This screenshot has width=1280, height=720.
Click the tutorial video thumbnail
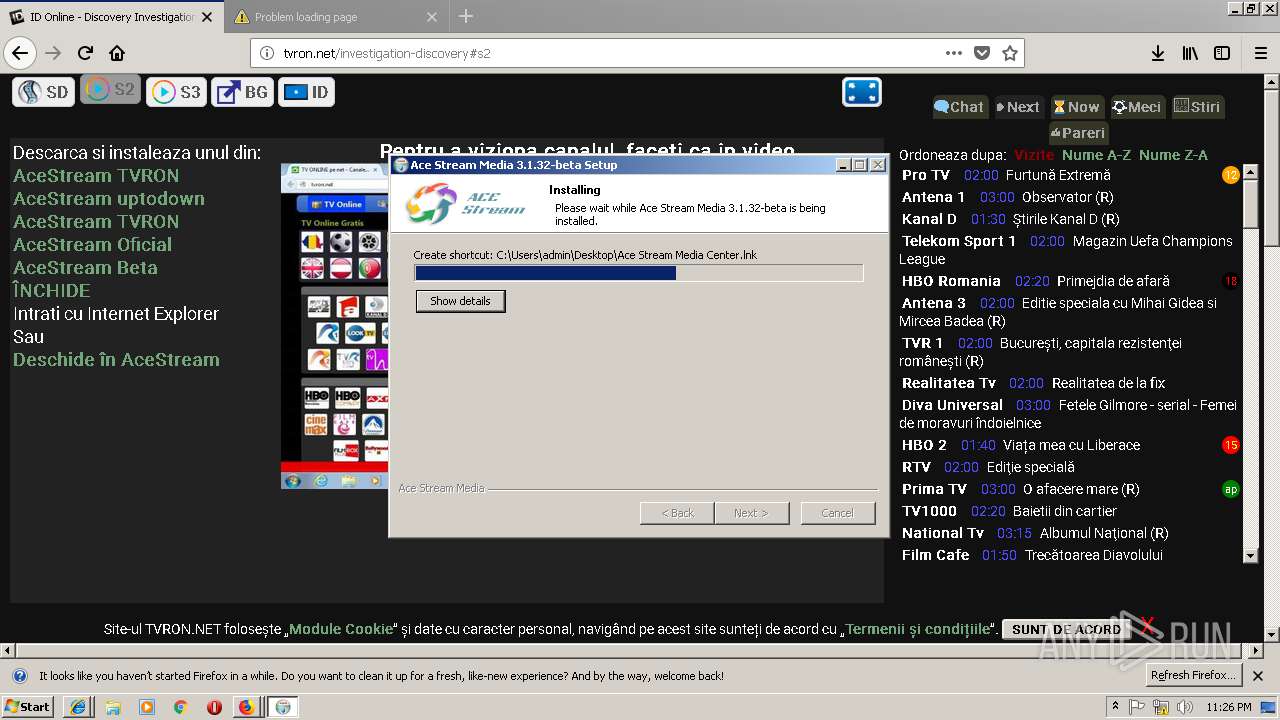[x=335, y=326]
